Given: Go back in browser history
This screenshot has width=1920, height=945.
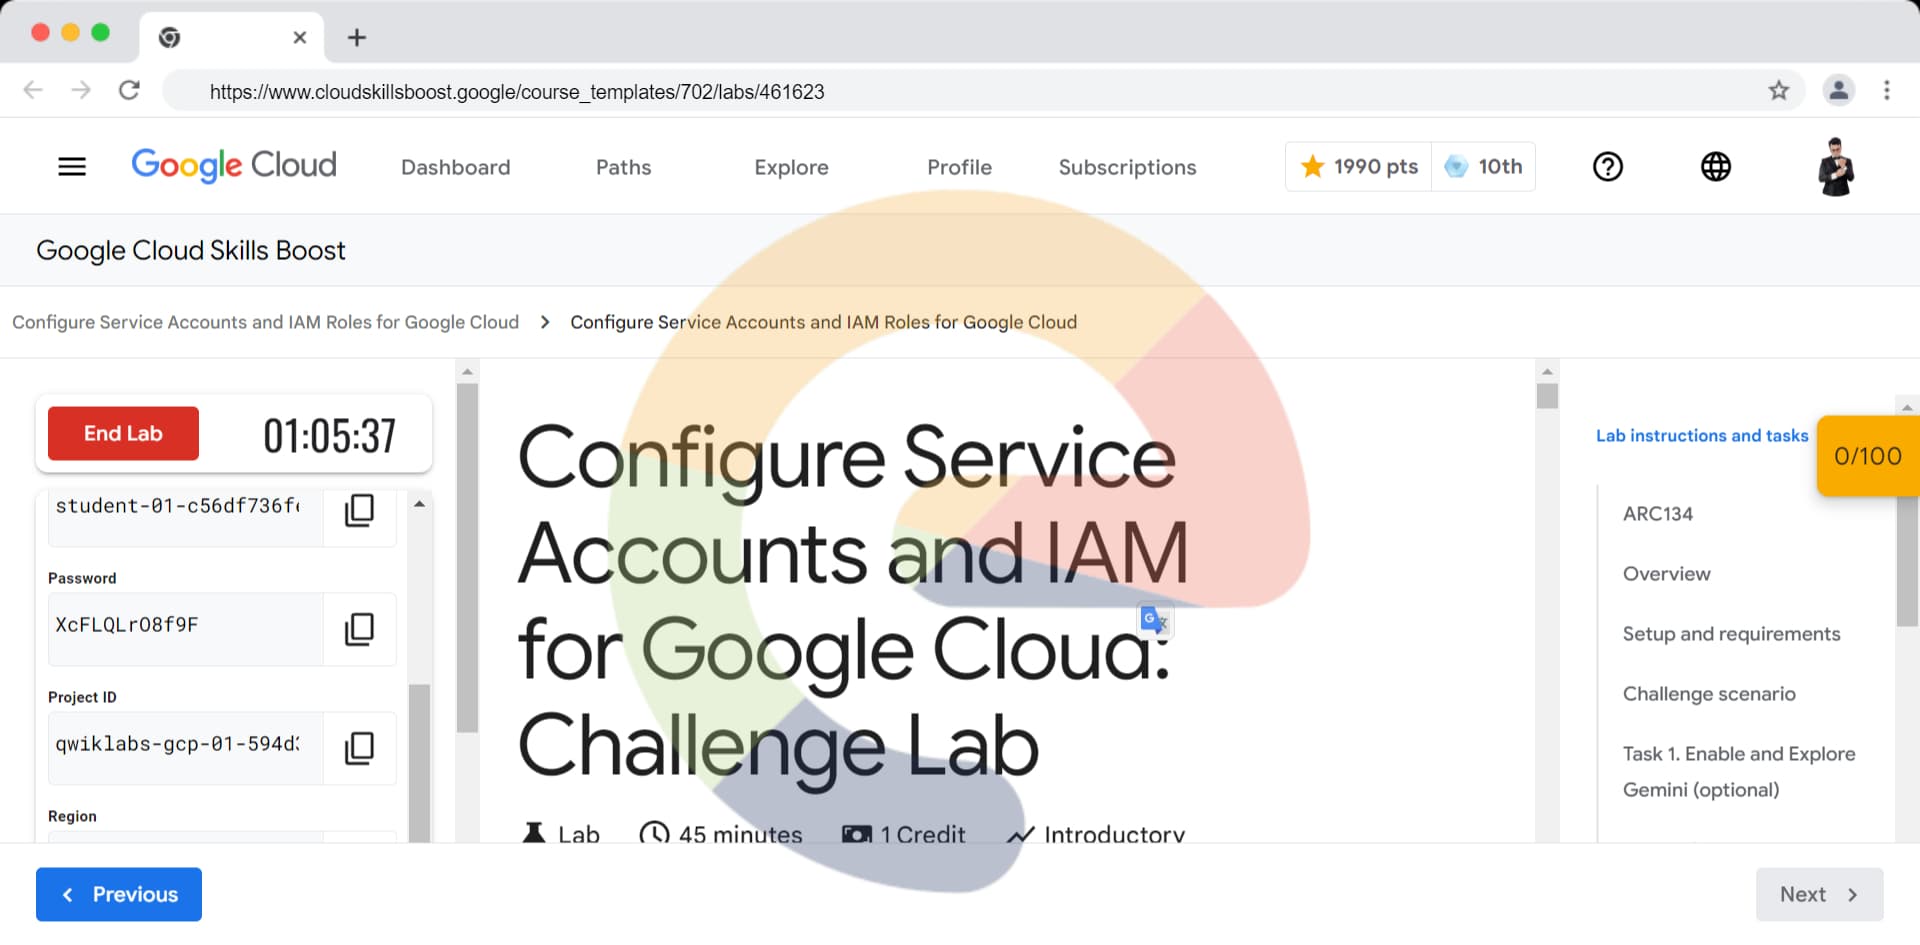Looking at the screenshot, I should click(x=33, y=91).
